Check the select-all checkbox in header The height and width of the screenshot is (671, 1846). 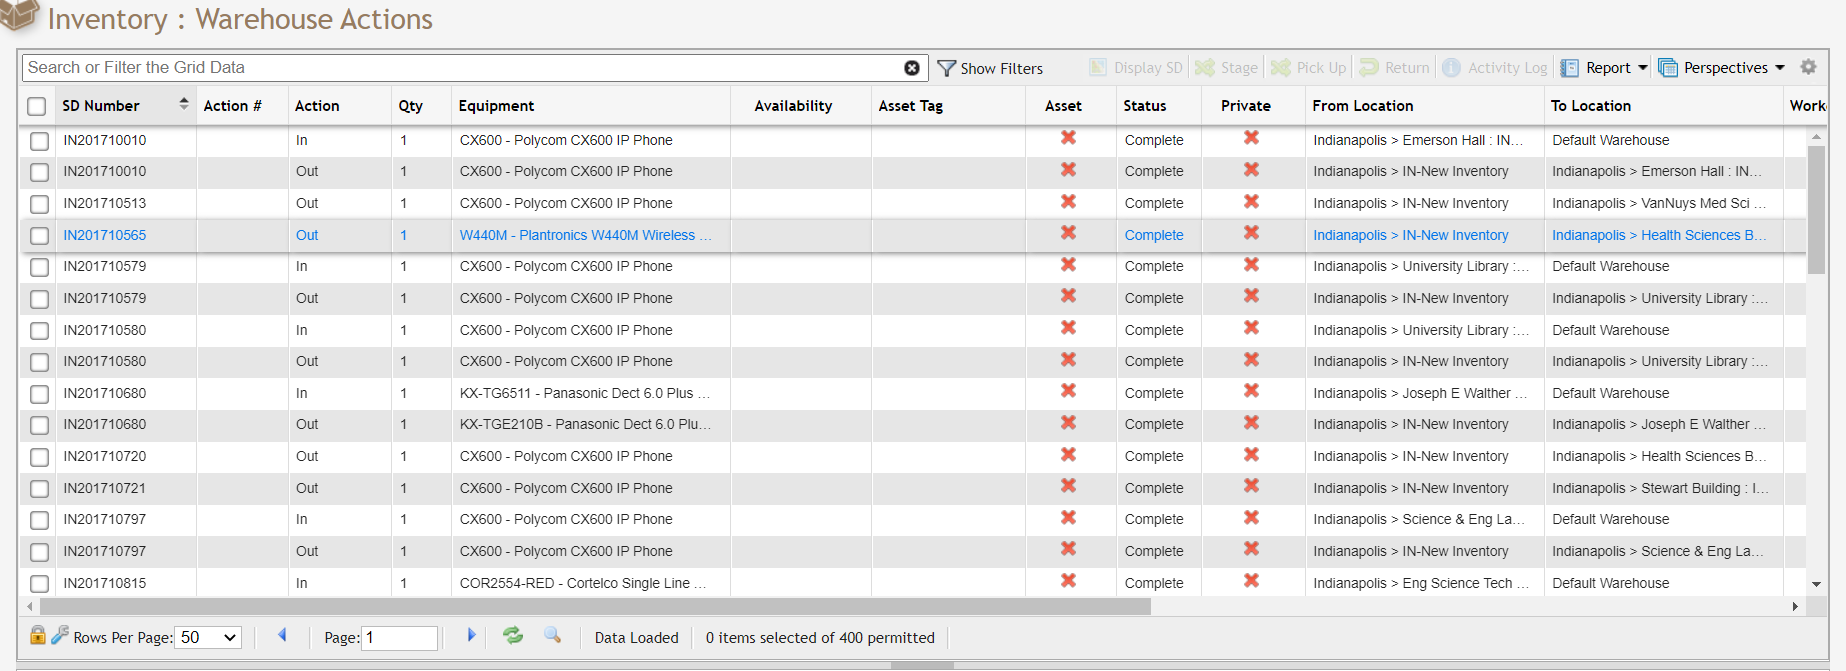(37, 106)
